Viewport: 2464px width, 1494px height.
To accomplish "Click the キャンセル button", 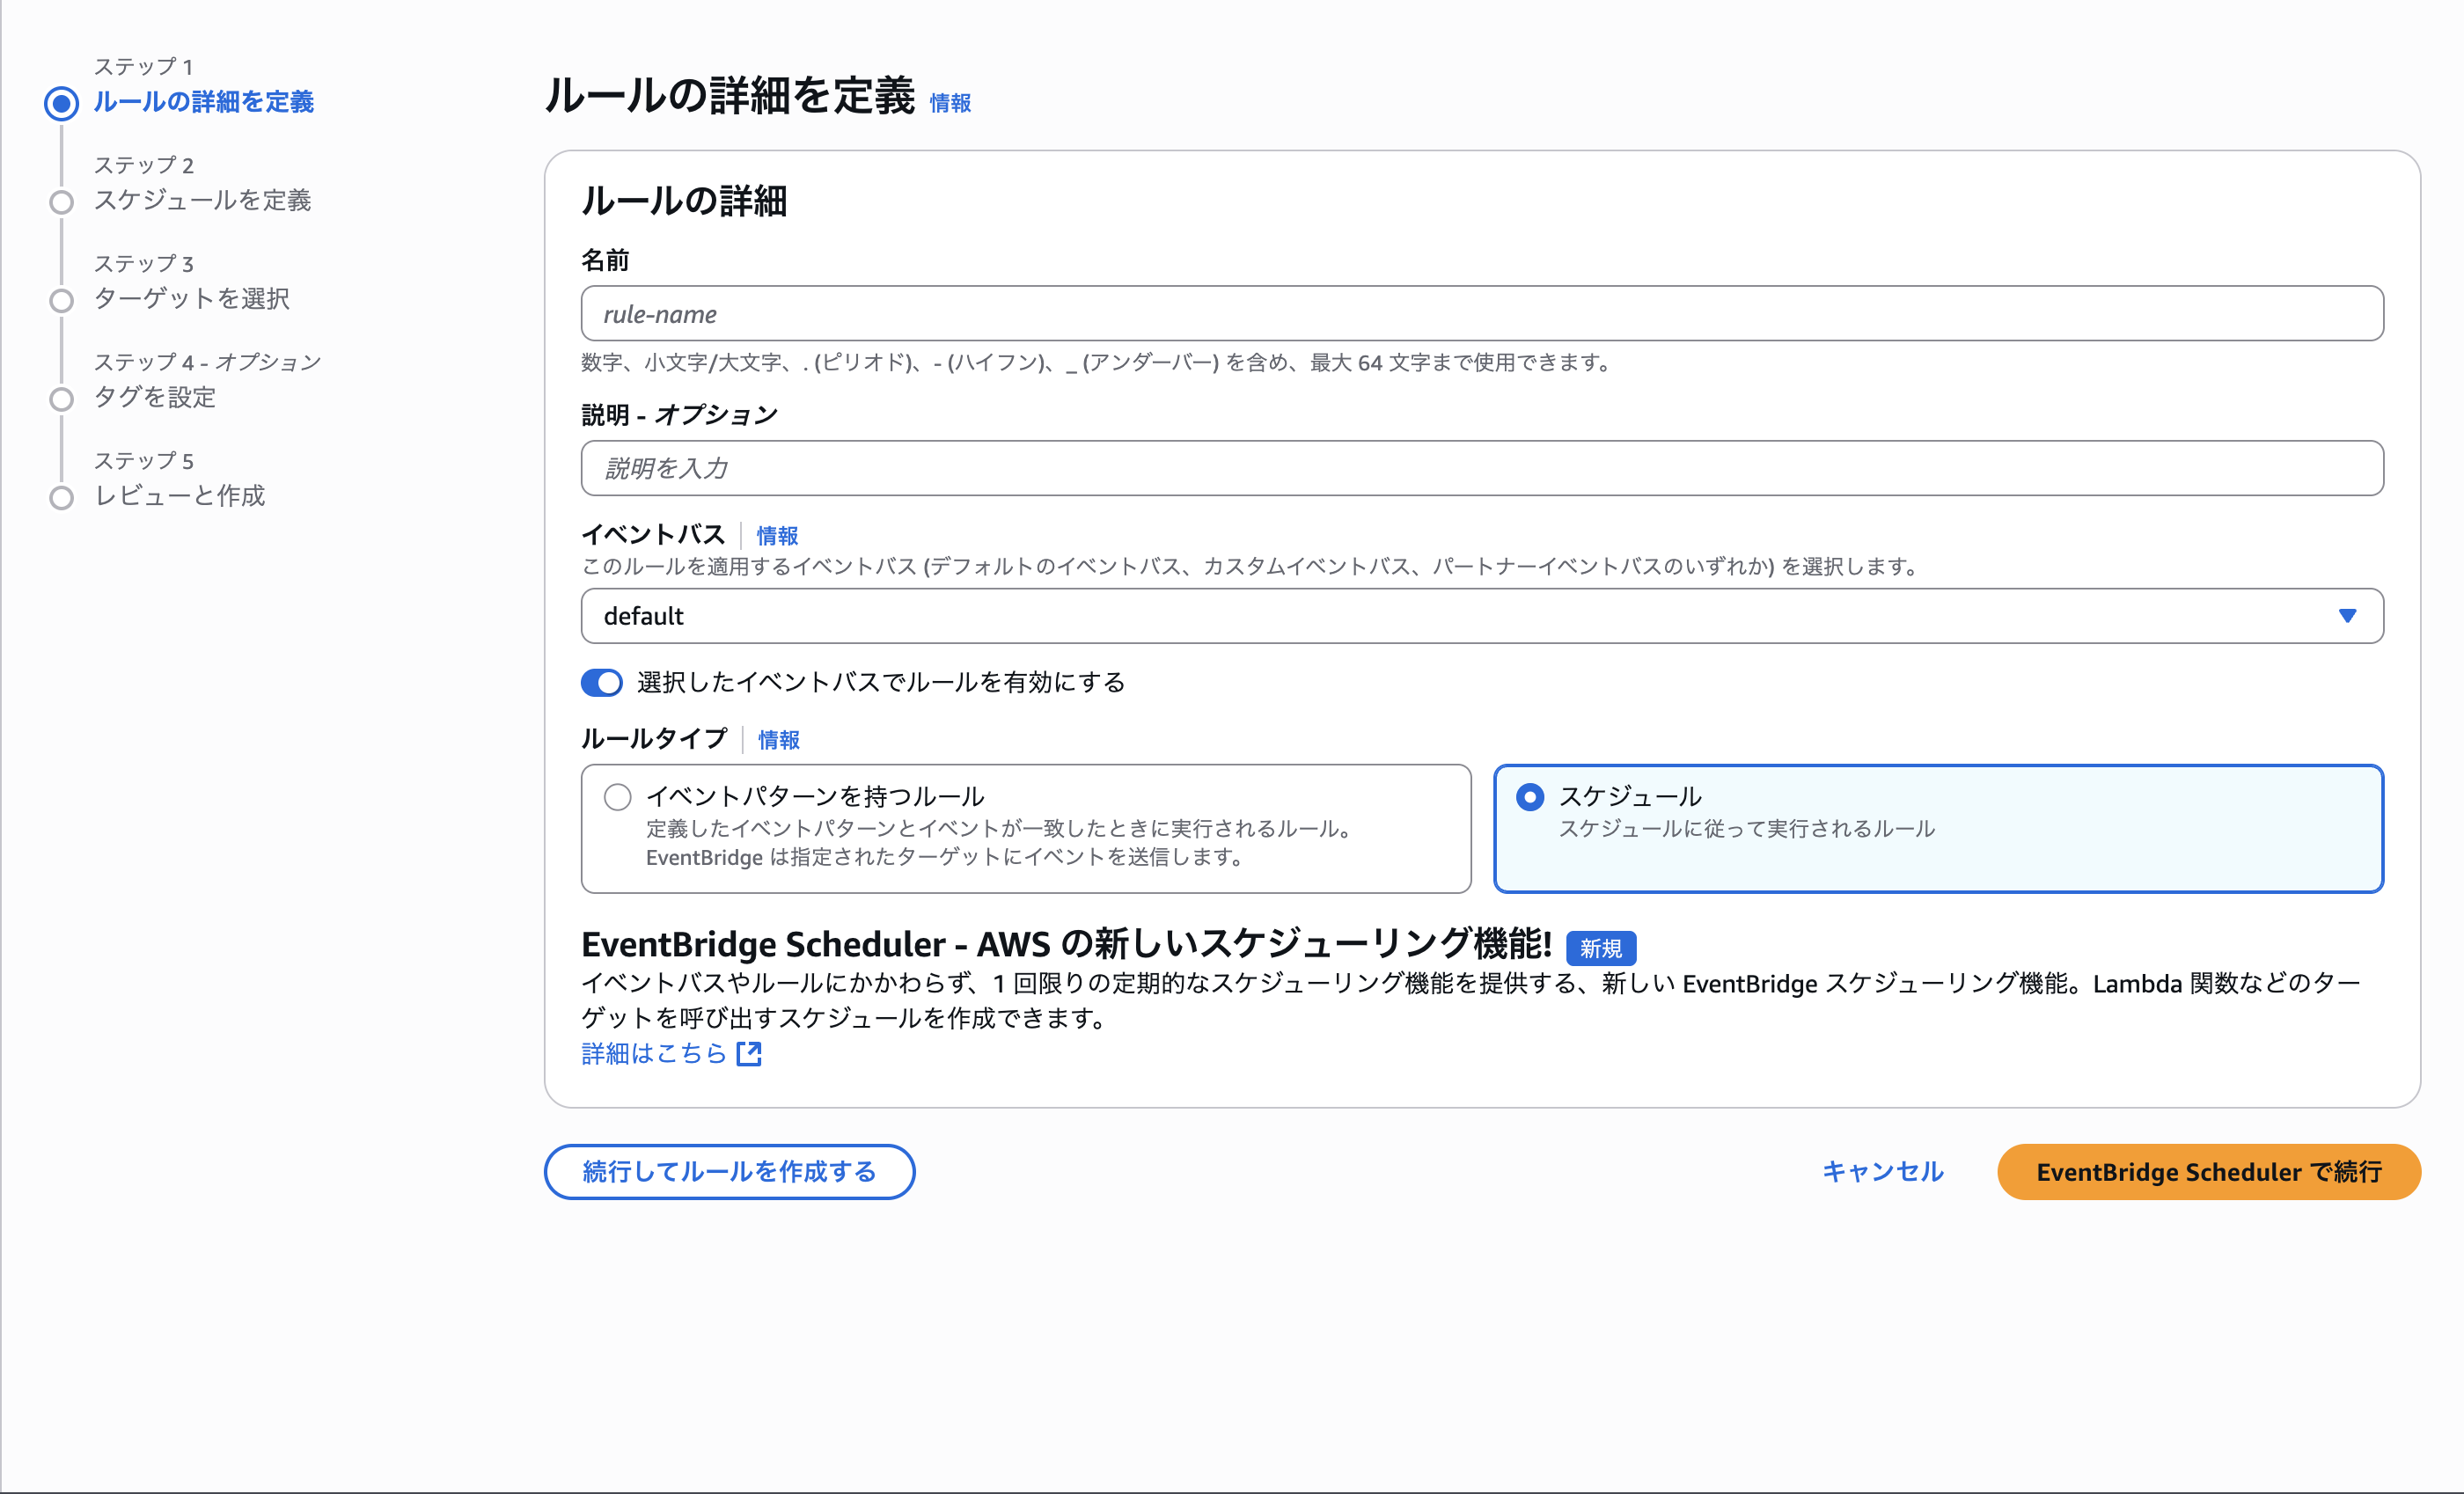I will click(1882, 1172).
